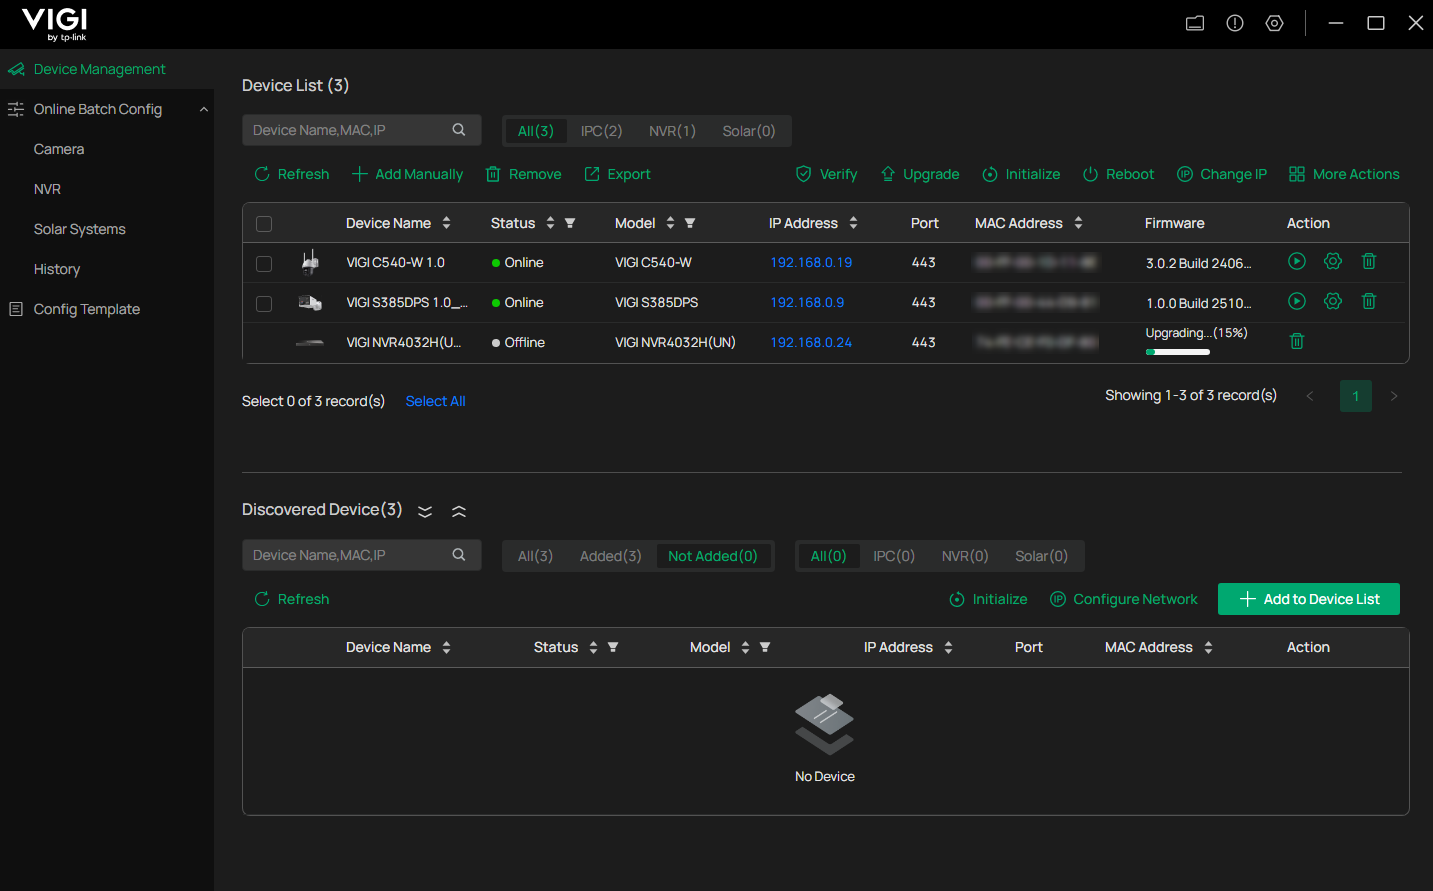Viewport: 1433px width, 891px height.
Task: Switch to the NVR(1) device tab
Action: point(672,131)
